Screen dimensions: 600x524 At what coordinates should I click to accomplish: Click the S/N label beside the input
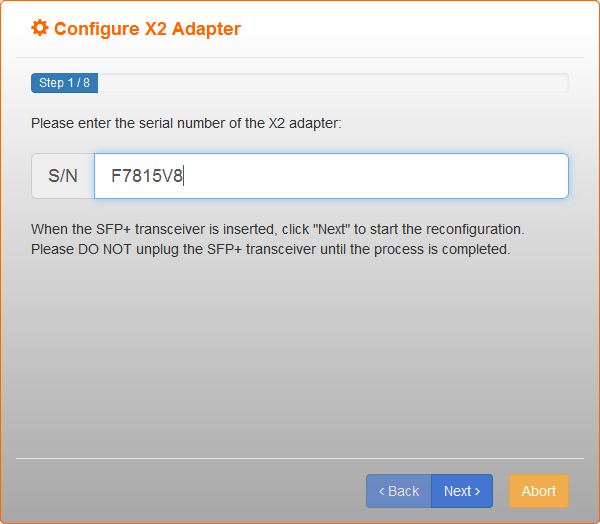63,176
